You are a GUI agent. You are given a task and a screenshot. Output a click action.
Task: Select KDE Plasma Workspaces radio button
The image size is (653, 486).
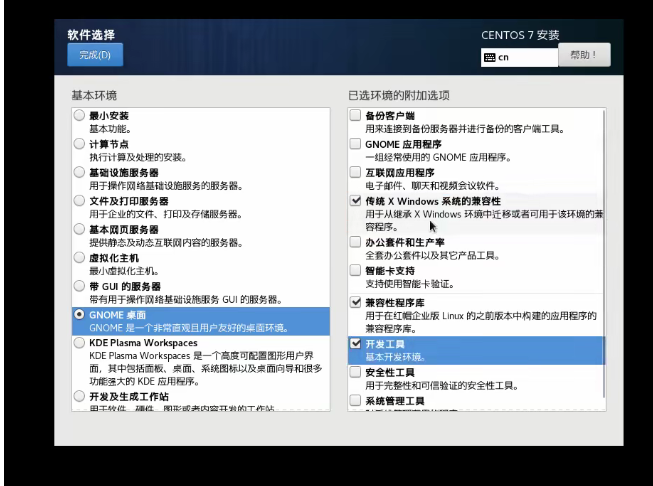[x=79, y=343]
